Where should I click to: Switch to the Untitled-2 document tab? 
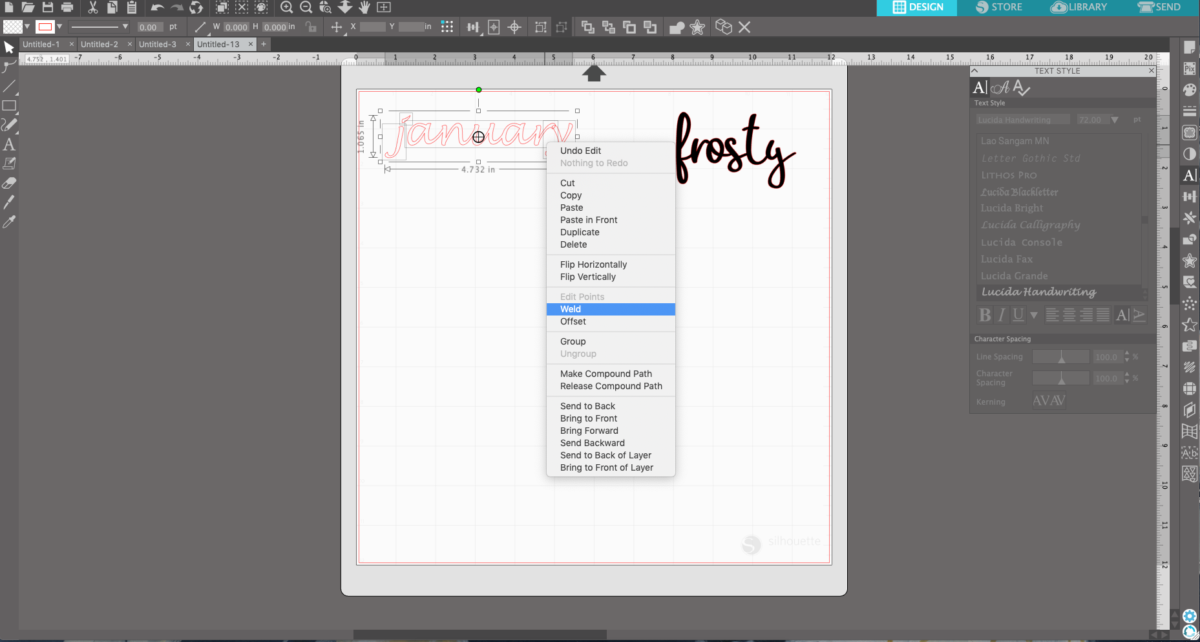105,44
